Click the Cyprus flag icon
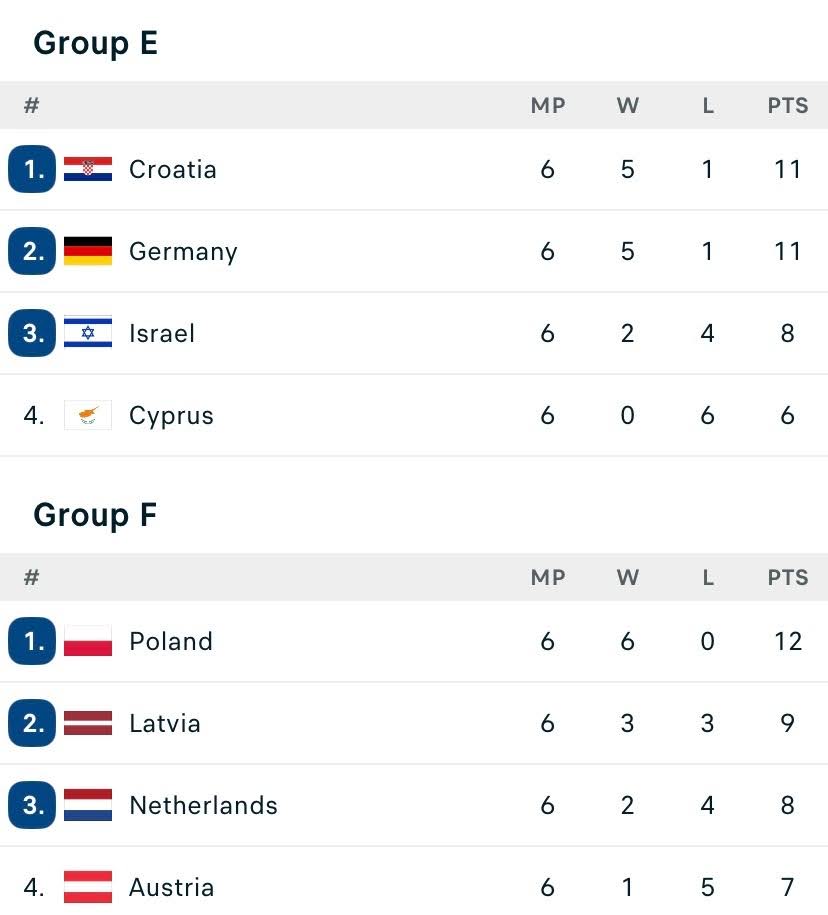 88,415
